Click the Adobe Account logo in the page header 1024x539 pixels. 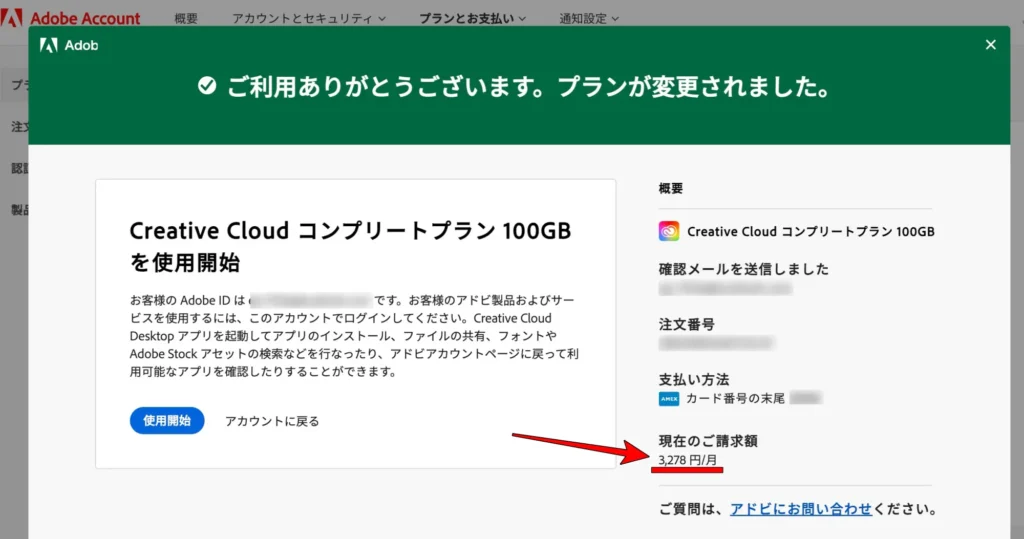(x=70, y=18)
